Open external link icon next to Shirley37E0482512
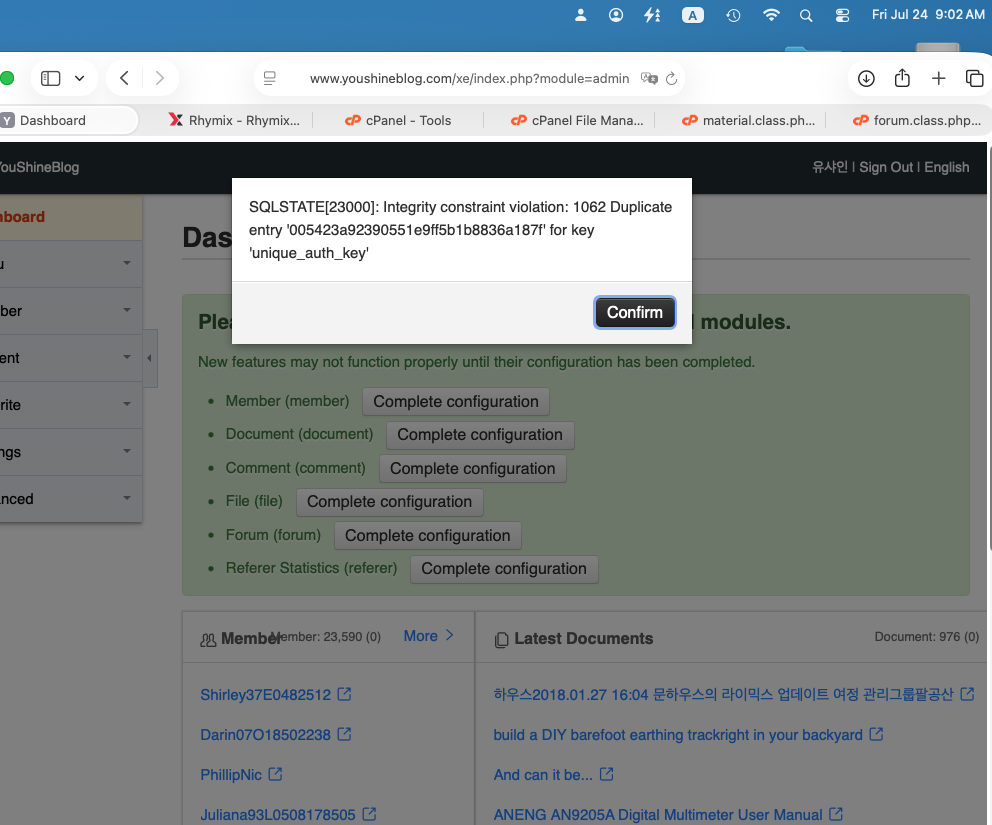The height and width of the screenshot is (825, 992). tap(344, 694)
